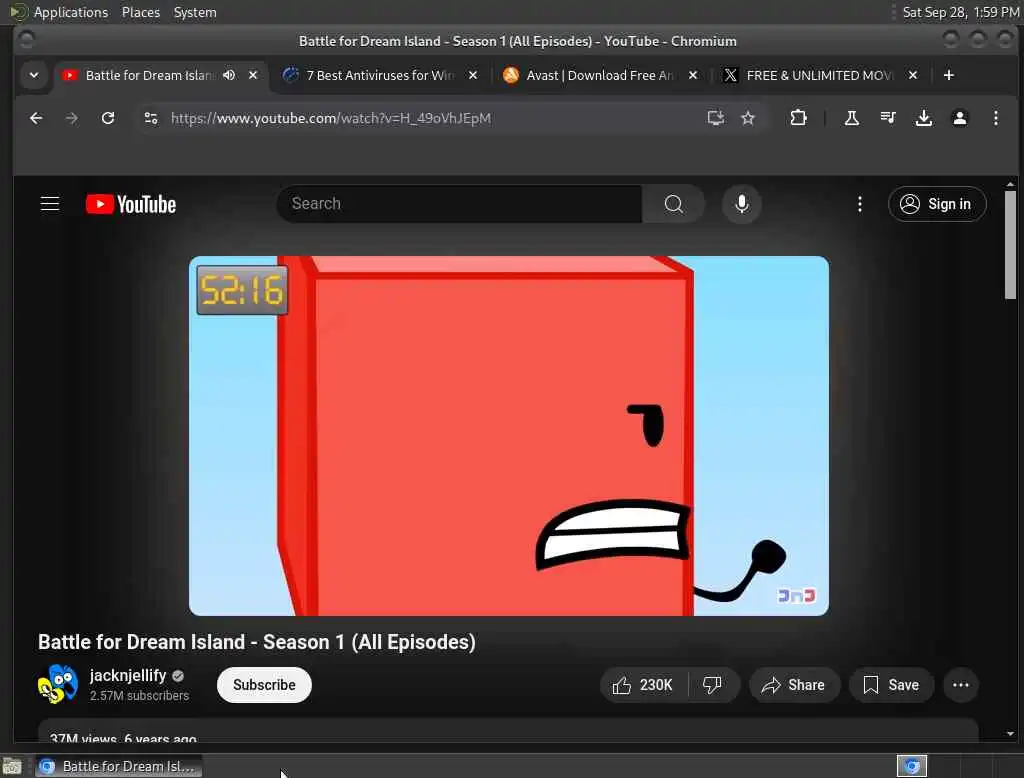Screen dimensions: 1024x778
Task: Open the Downloads icon in toolbar
Action: click(923, 118)
